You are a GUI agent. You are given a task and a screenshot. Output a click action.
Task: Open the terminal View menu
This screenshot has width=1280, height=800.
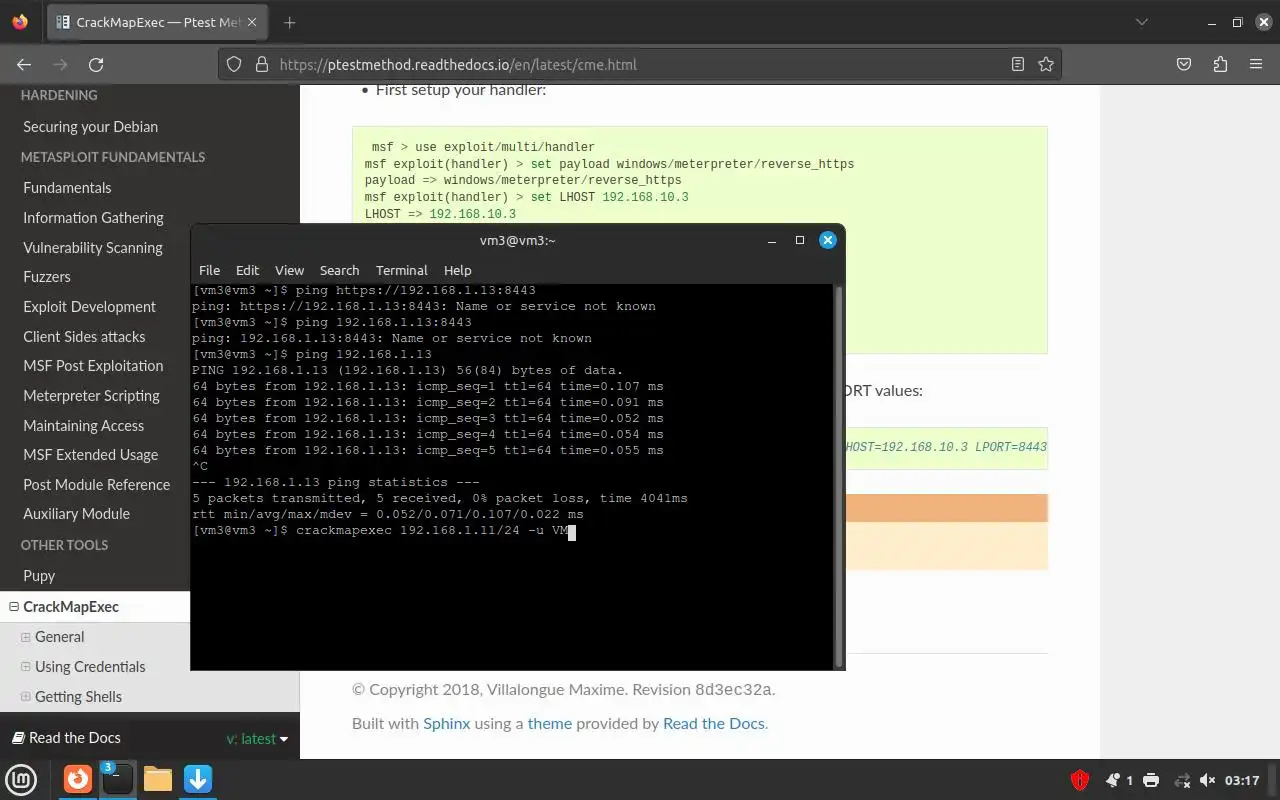(289, 270)
